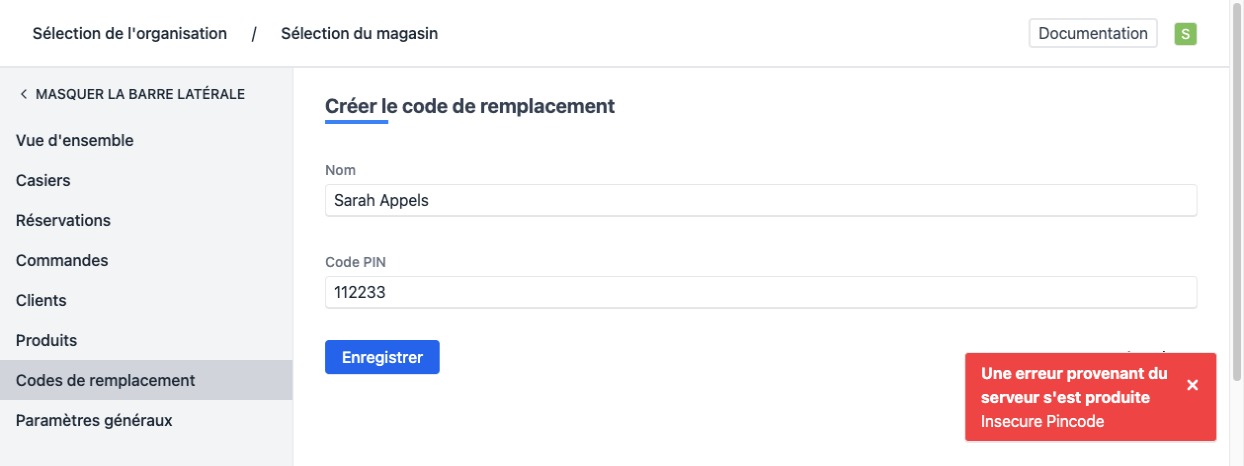This screenshot has width=1244, height=466.
Task: Close the server error notification
Action: click(x=1192, y=385)
